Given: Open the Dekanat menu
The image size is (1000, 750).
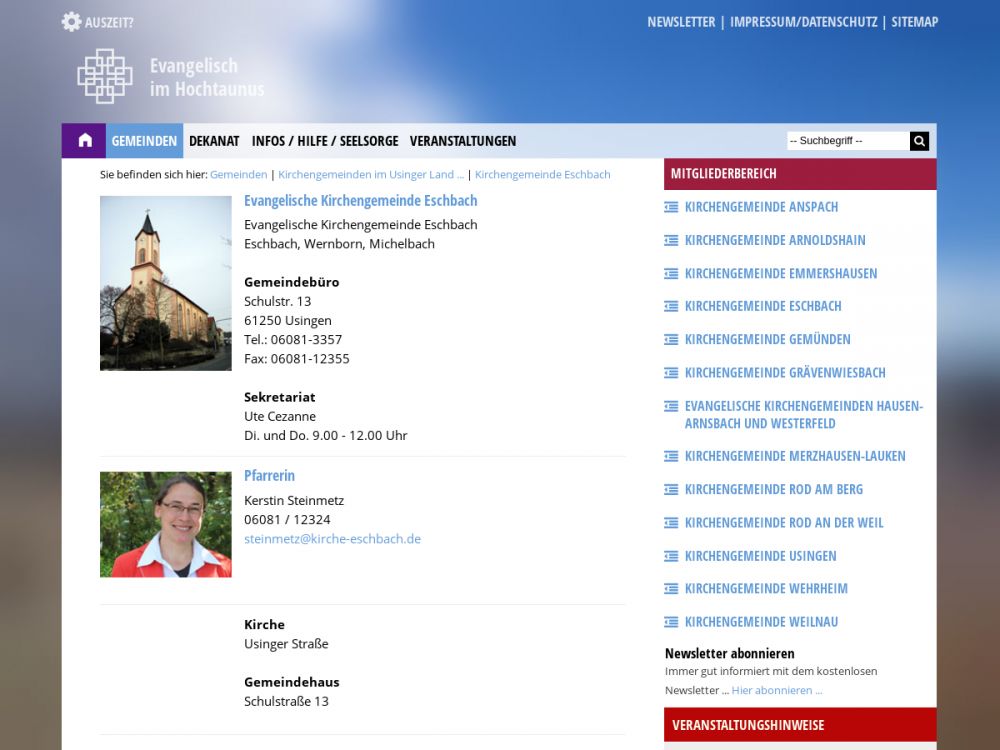Looking at the screenshot, I should pyautogui.click(x=214, y=141).
